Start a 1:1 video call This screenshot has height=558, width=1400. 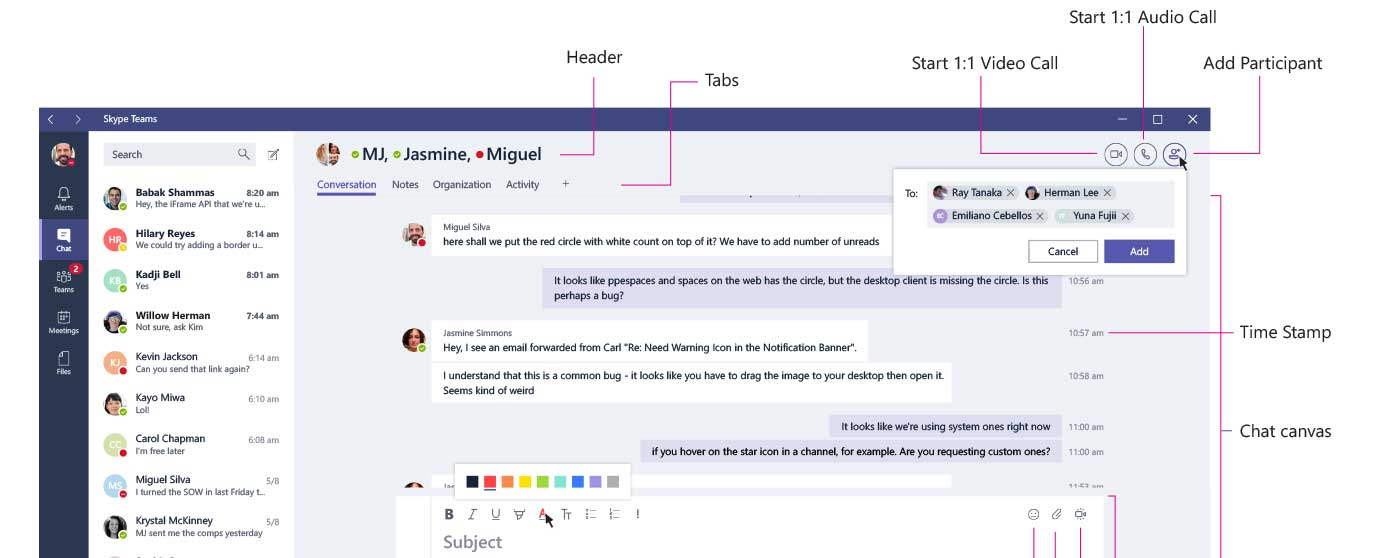pyautogui.click(x=1115, y=154)
